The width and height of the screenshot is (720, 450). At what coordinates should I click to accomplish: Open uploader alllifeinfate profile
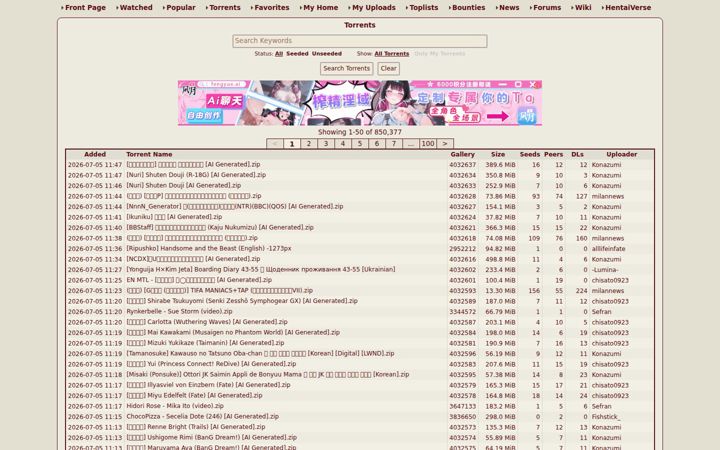coord(608,248)
